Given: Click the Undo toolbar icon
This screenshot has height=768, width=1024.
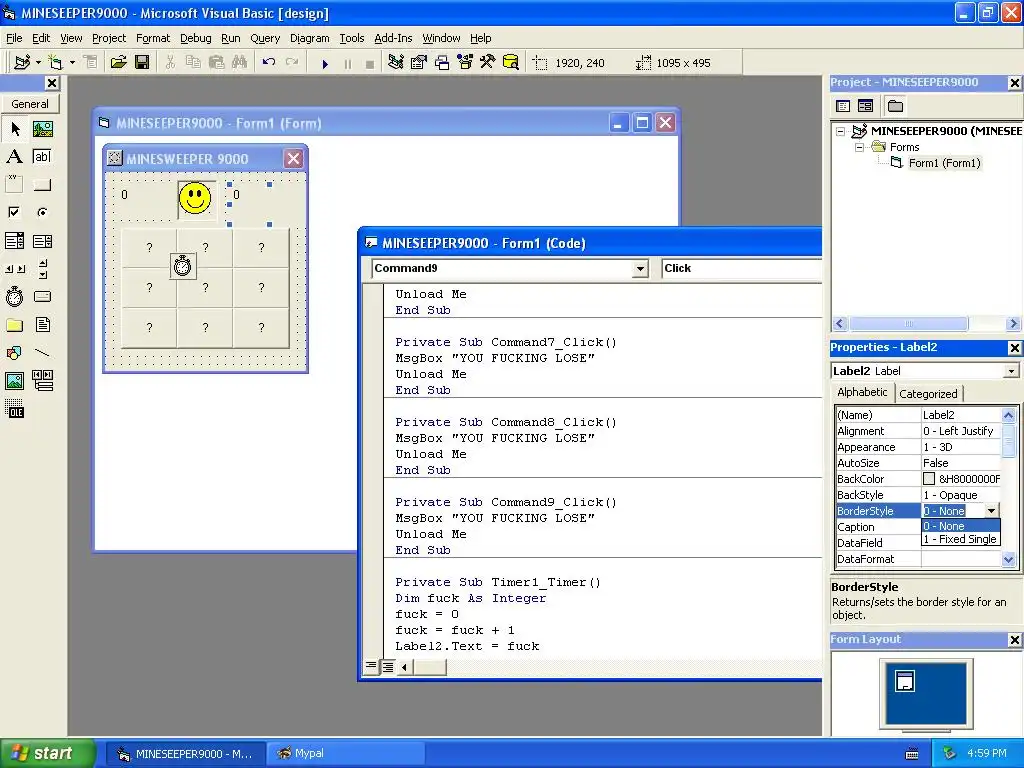Looking at the screenshot, I should coord(268,63).
